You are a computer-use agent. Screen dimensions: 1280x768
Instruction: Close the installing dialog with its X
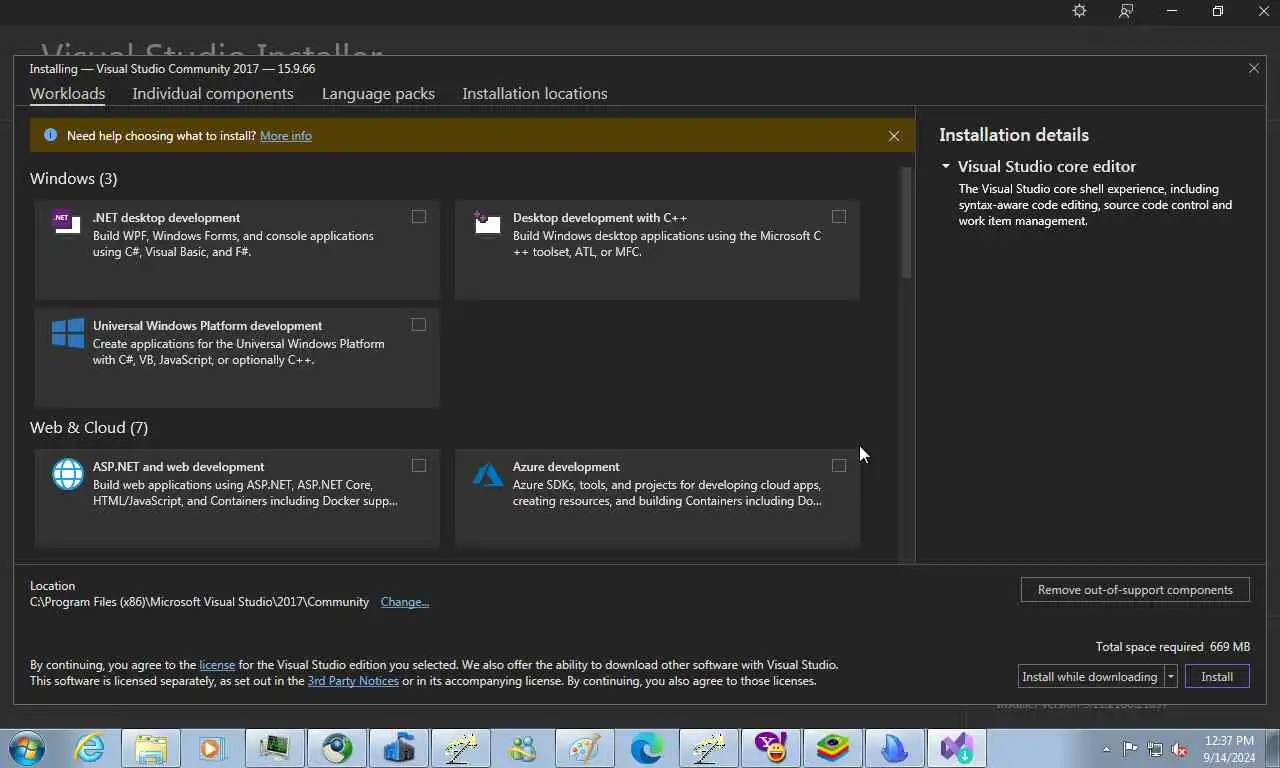click(x=1254, y=68)
